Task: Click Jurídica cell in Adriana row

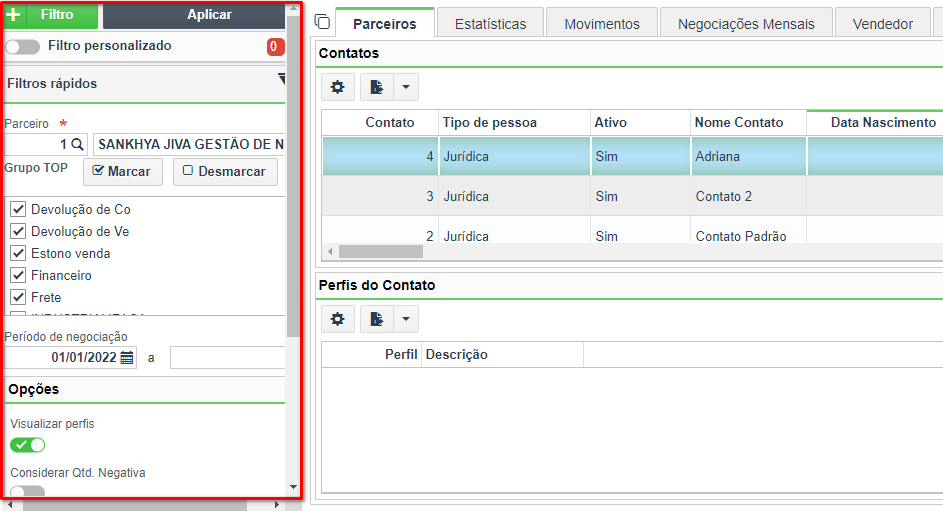Action: 515,156
